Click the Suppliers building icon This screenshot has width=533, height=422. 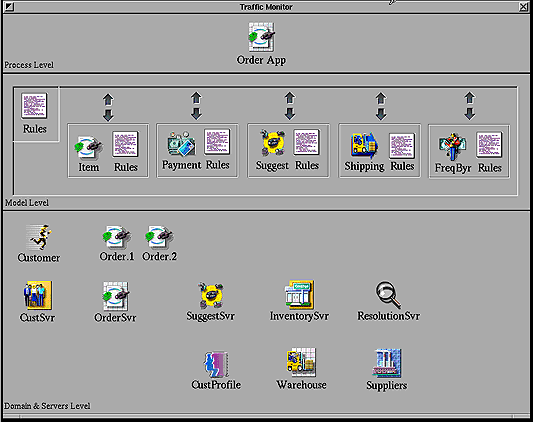(387, 363)
